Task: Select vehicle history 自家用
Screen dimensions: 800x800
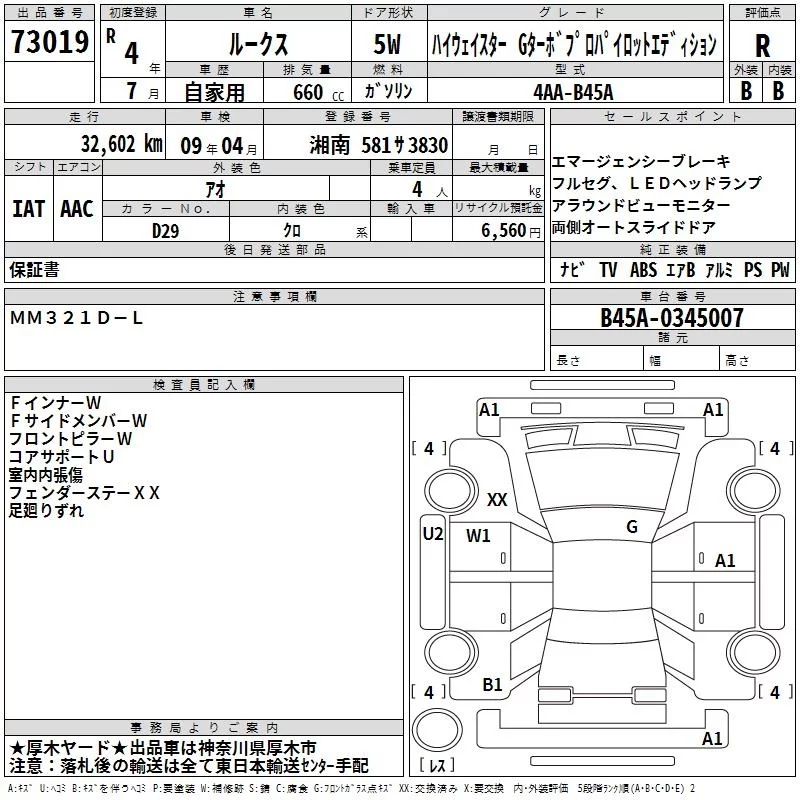Action: pyautogui.click(x=214, y=92)
